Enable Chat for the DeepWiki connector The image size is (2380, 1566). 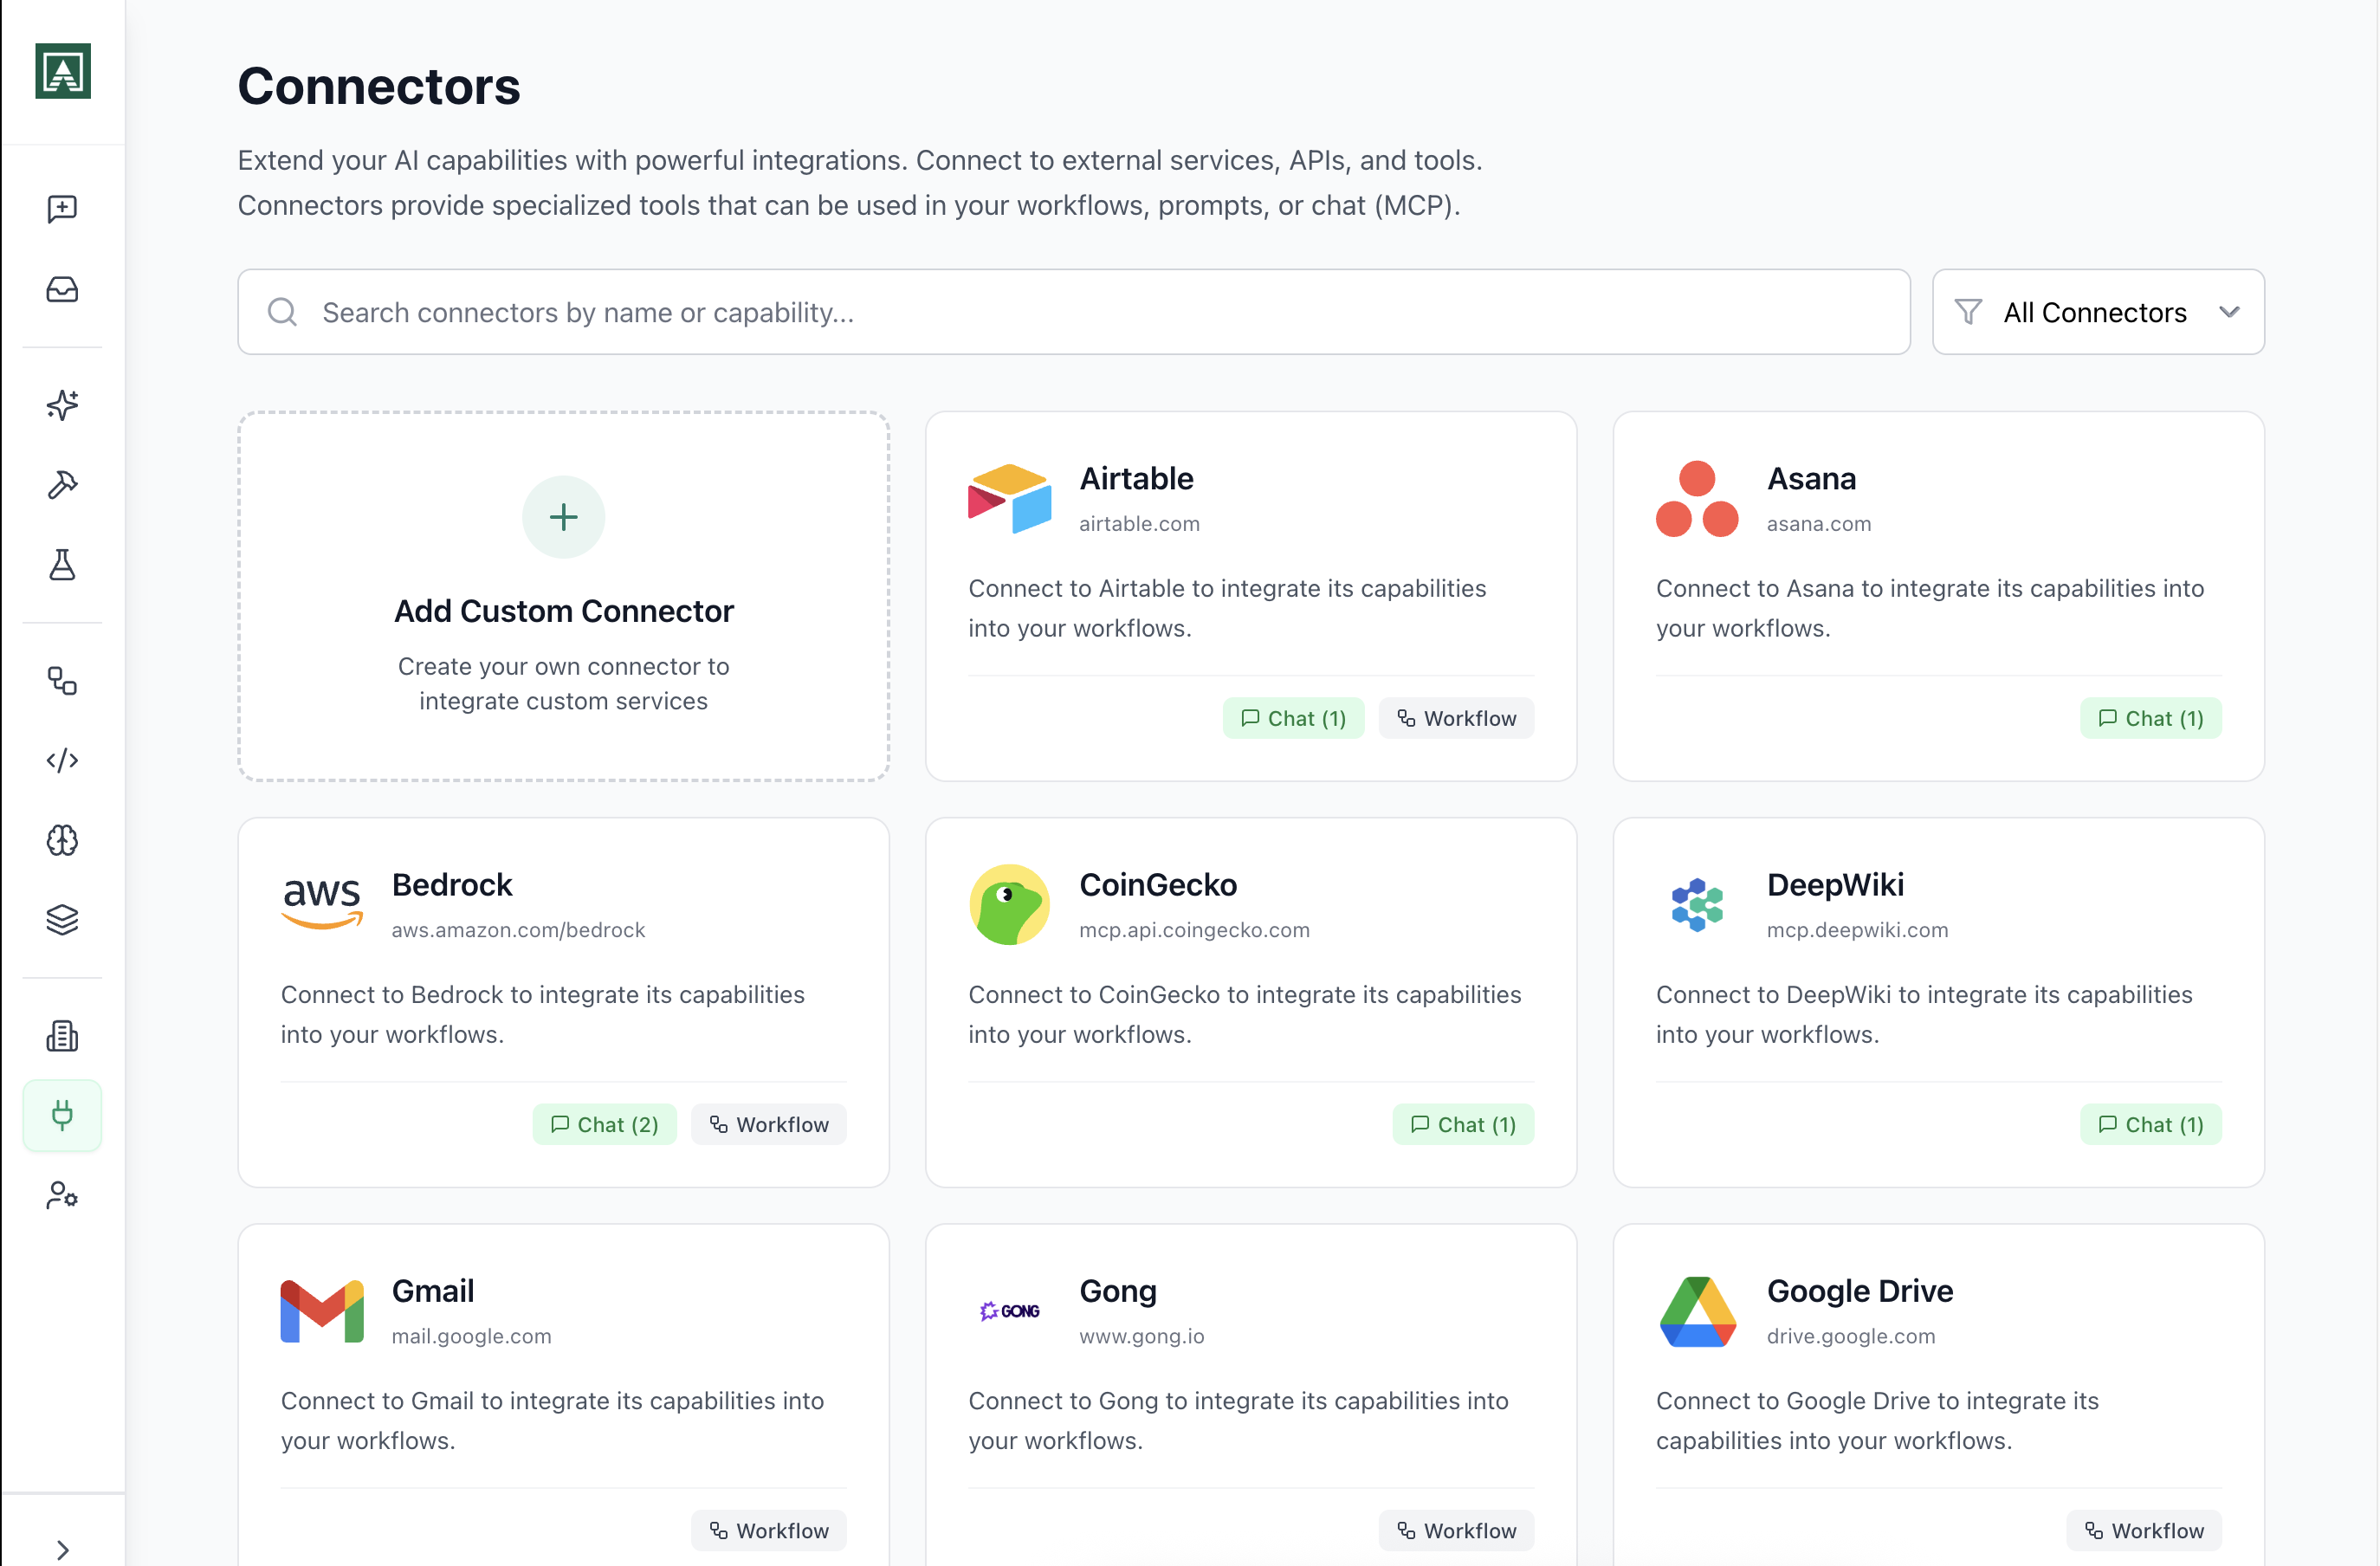click(2150, 1123)
